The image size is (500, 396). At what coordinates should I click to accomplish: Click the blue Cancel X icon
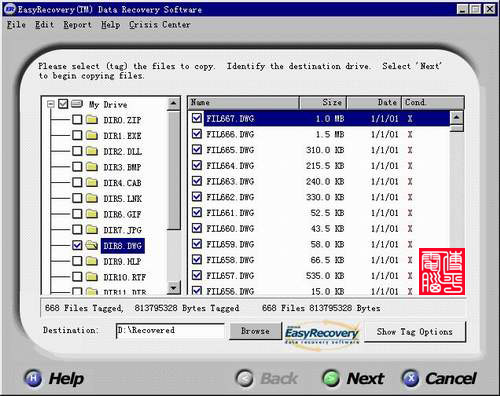pos(411,378)
